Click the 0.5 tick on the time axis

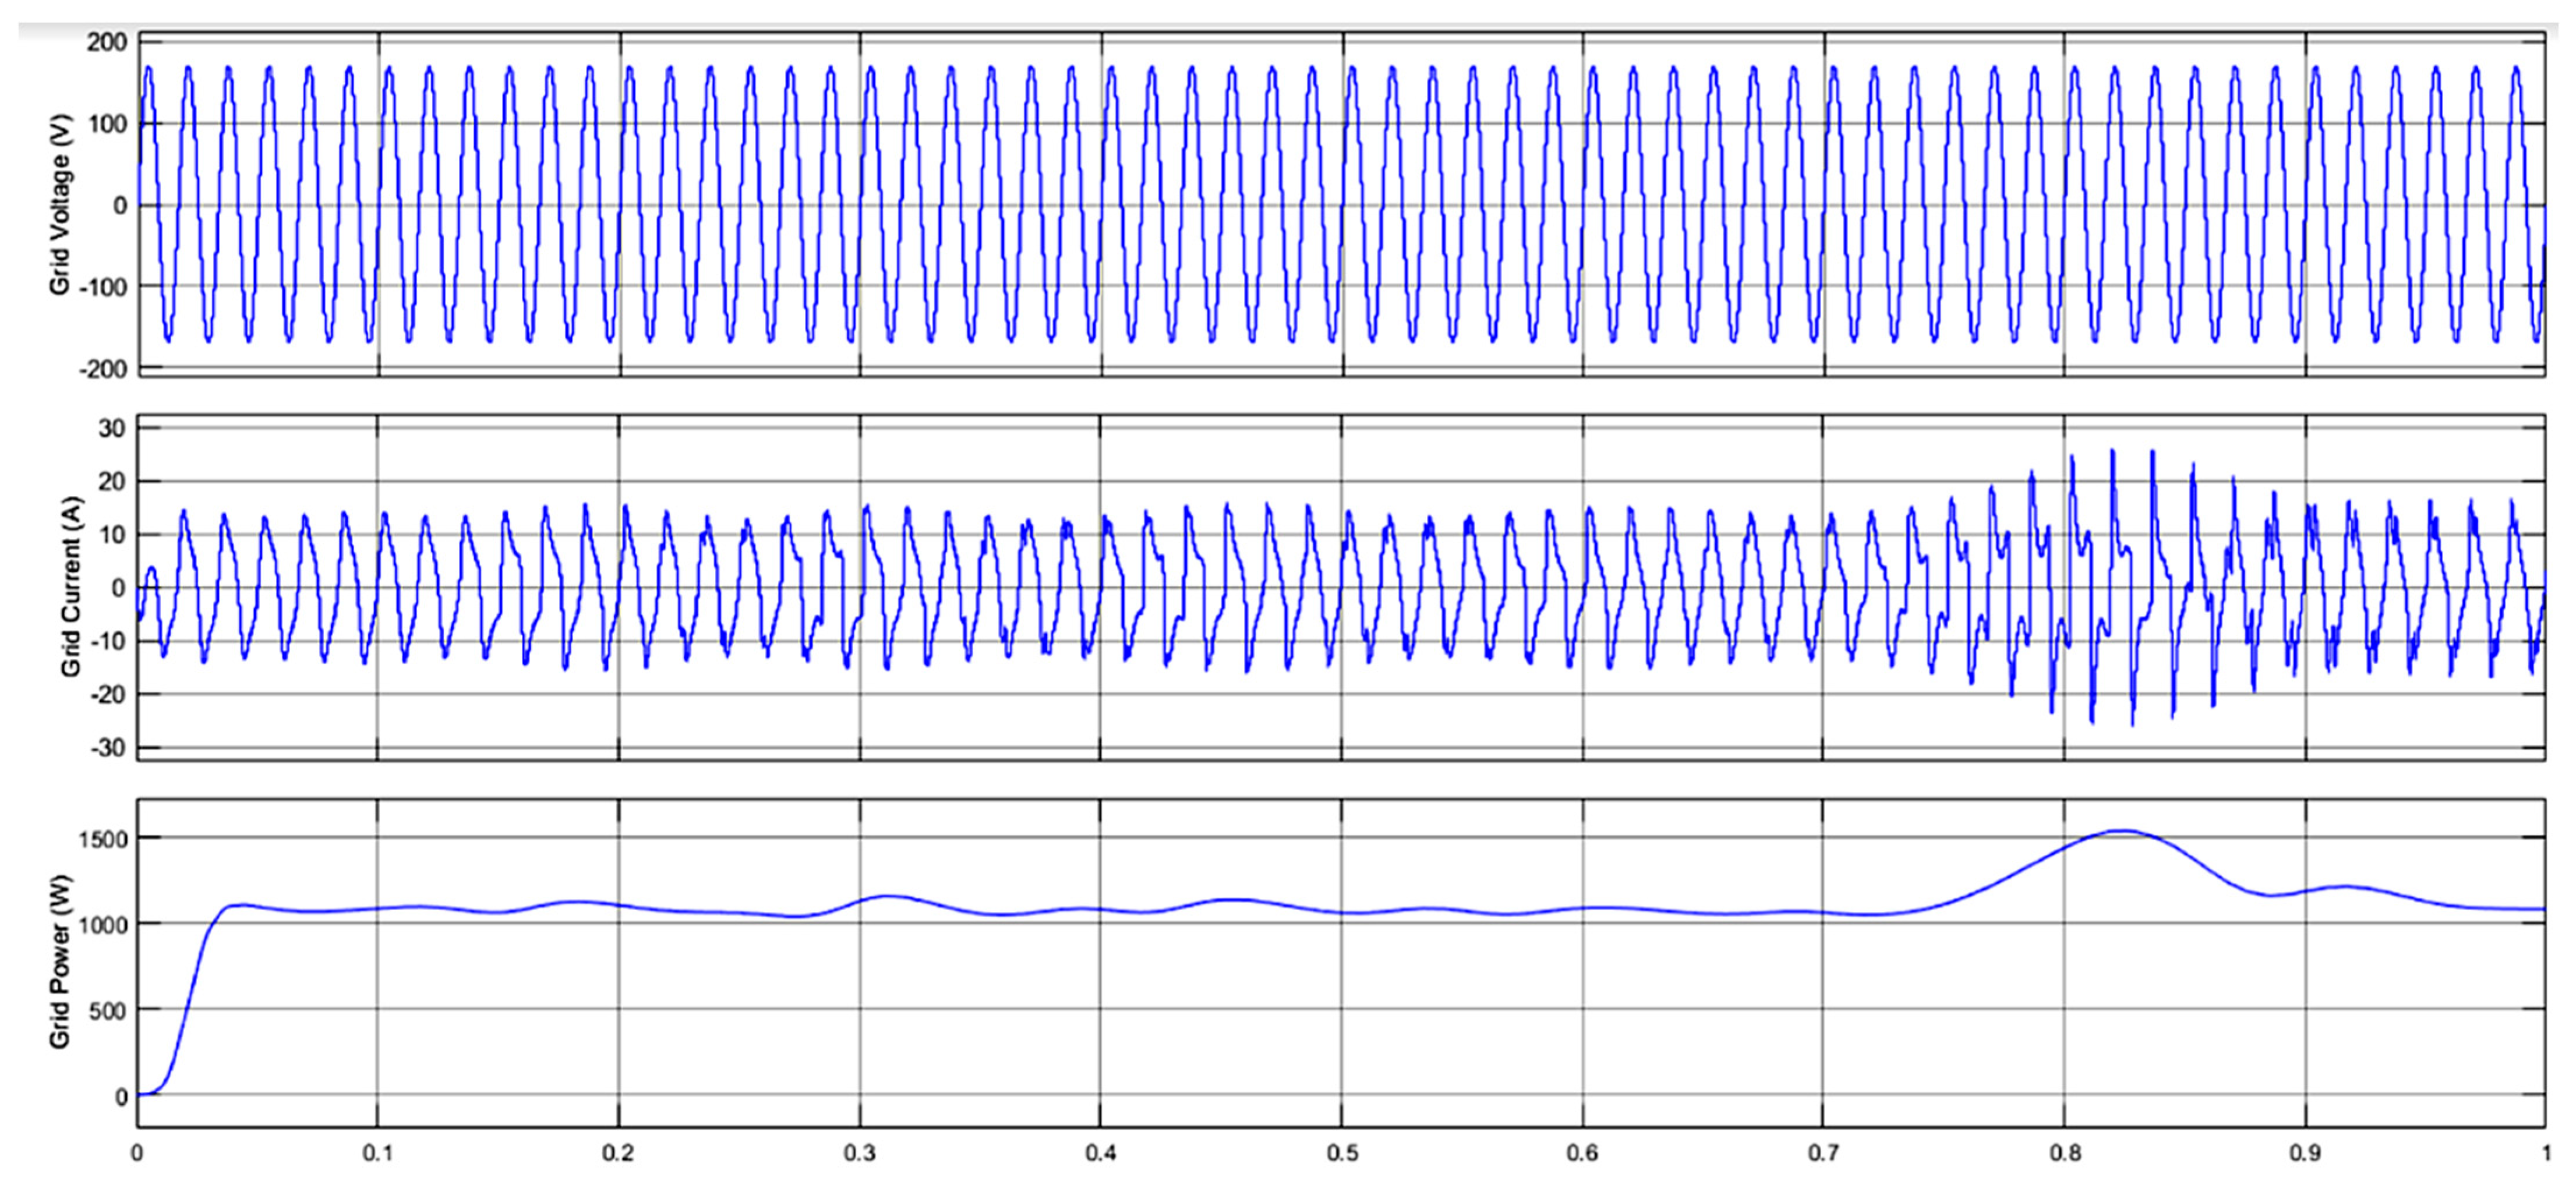tap(1342, 1154)
